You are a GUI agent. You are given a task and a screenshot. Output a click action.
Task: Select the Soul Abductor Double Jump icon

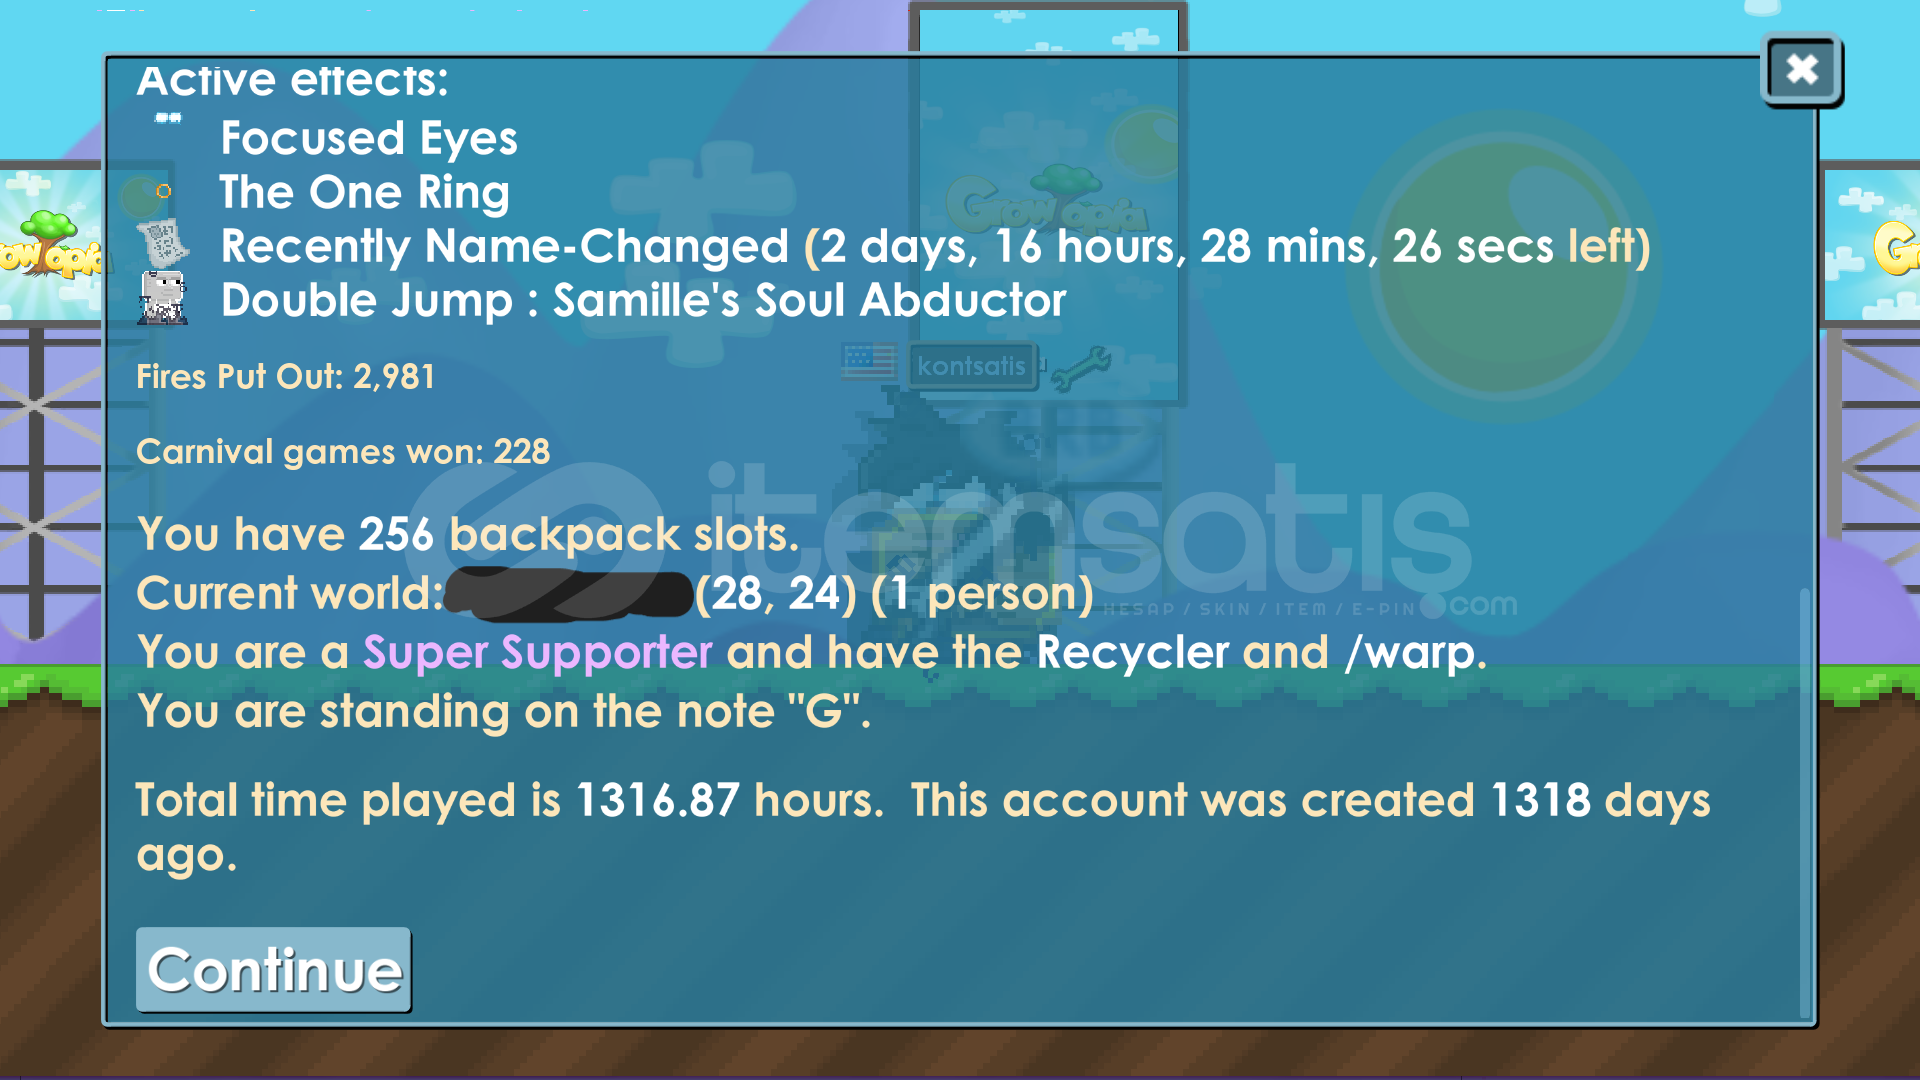[162, 298]
